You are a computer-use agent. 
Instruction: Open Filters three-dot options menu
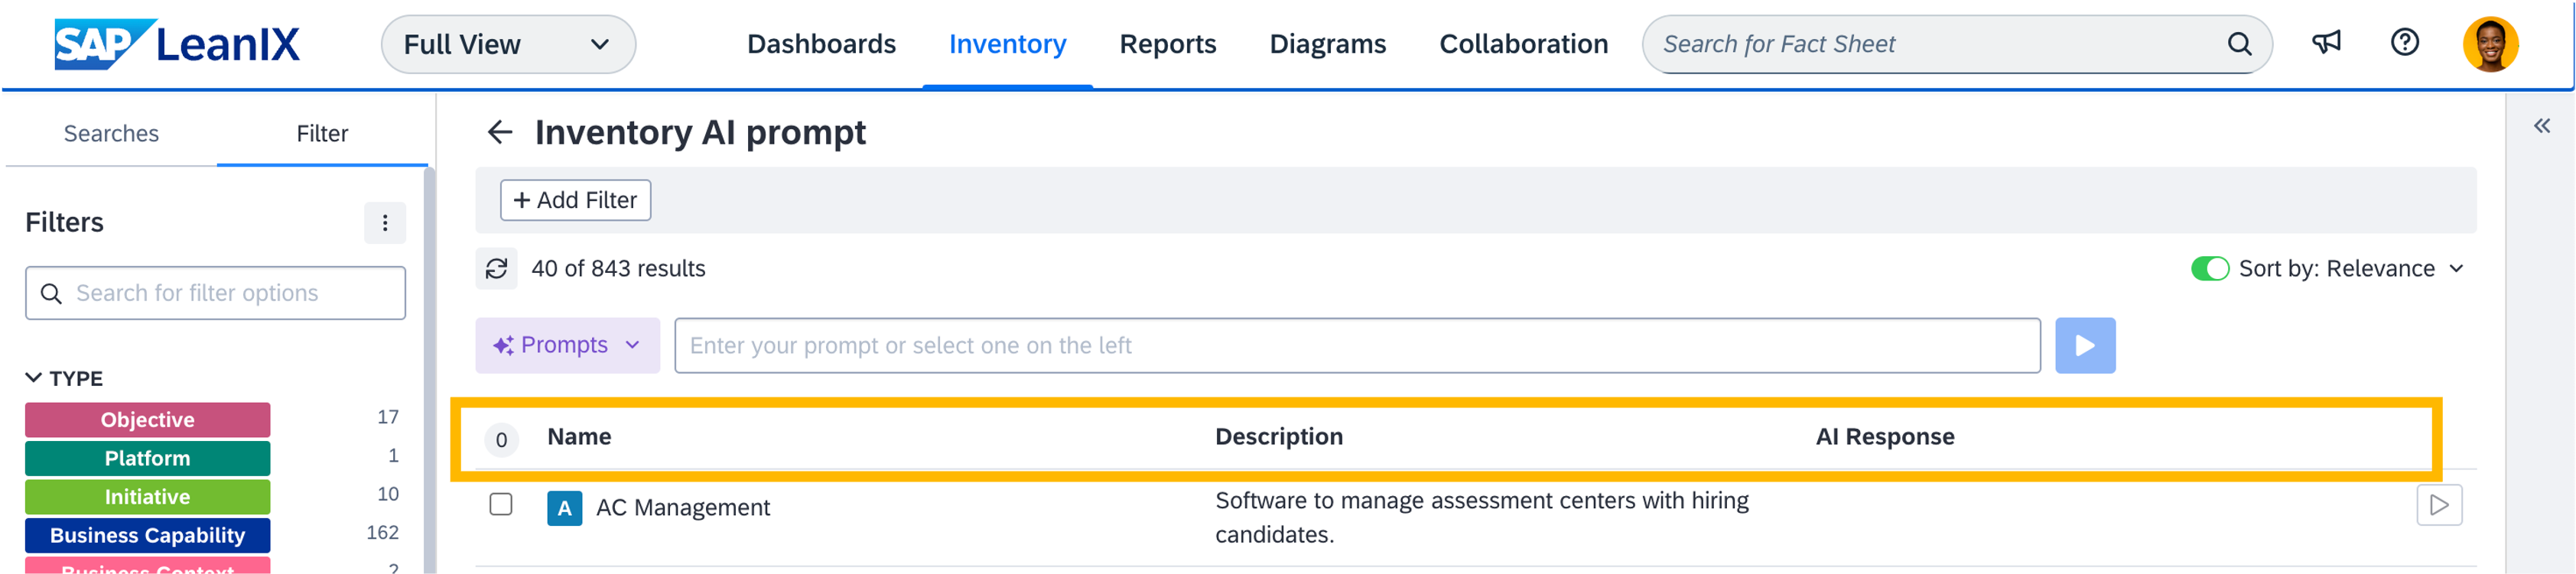click(x=385, y=223)
